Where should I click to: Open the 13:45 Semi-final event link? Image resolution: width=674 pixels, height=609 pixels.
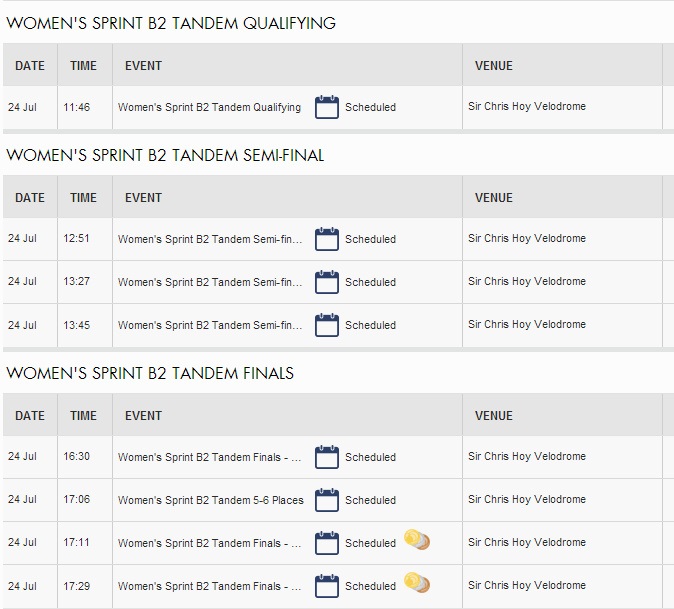point(210,325)
